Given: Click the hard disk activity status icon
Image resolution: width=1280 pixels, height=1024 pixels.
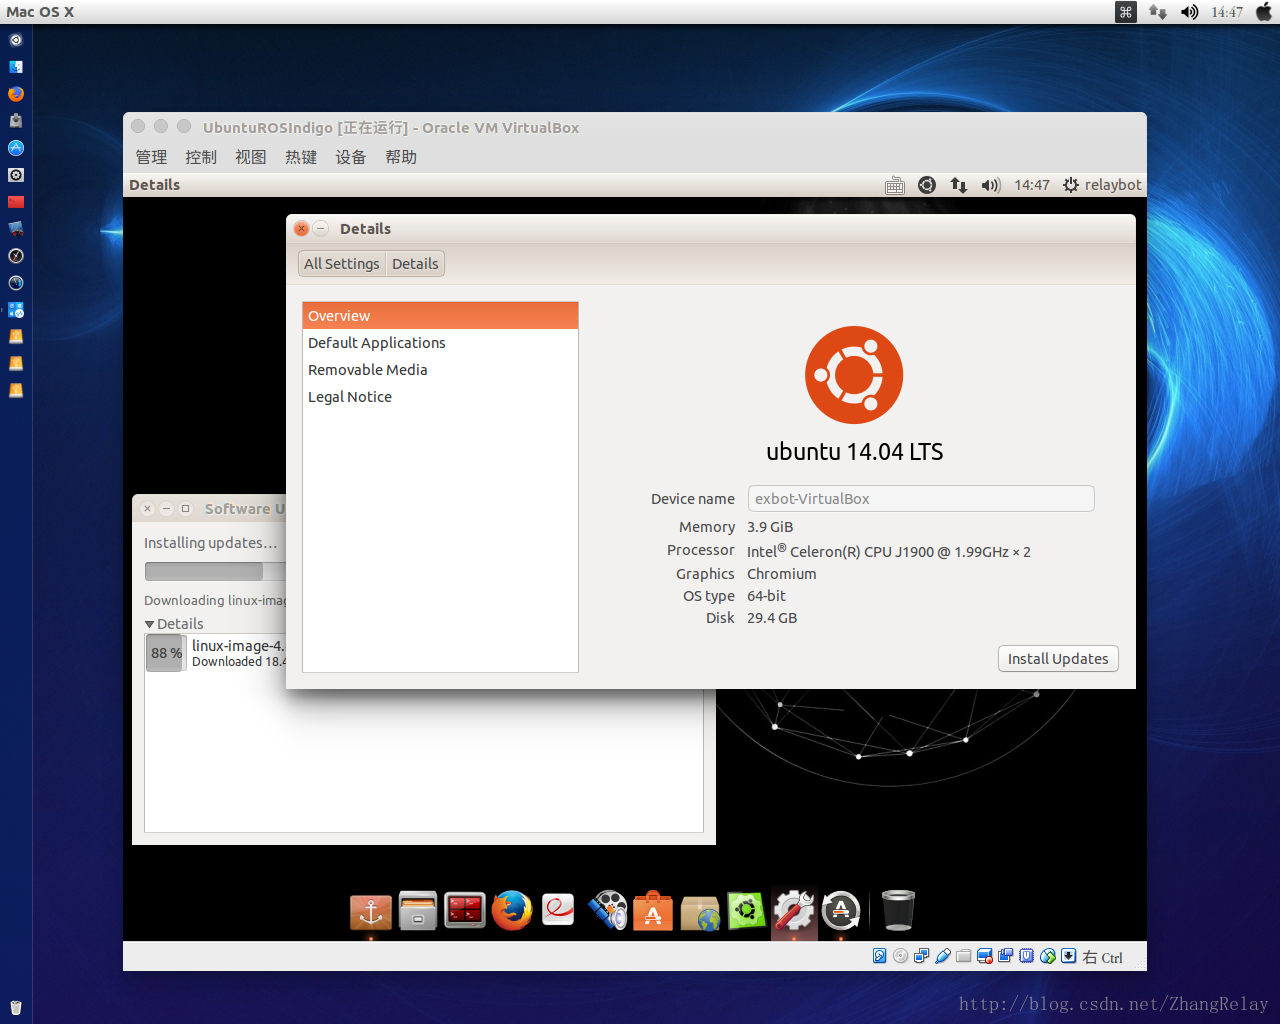Looking at the screenshot, I should pos(879,956).
